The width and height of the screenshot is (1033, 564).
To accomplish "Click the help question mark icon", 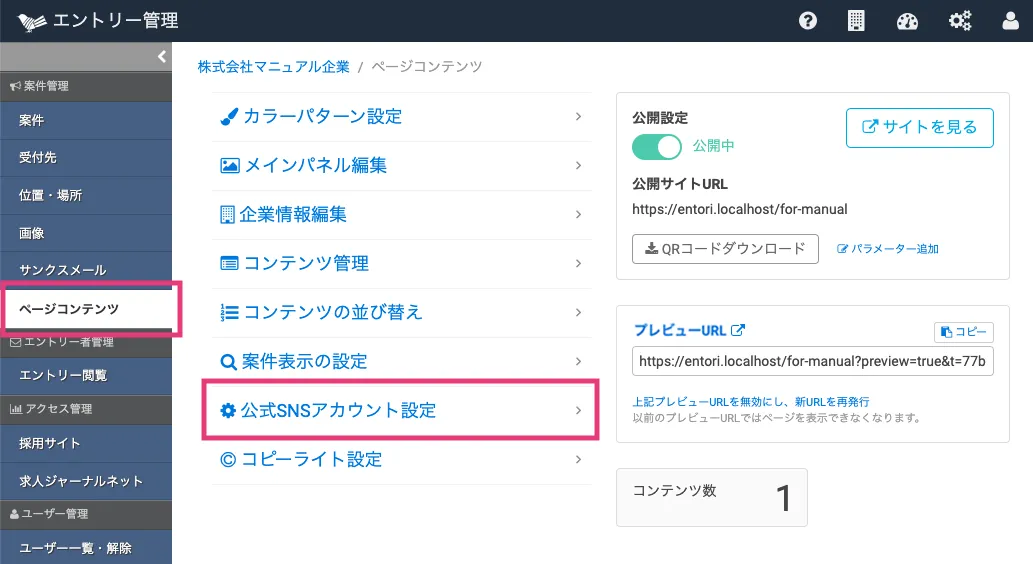I will click(x=808, y=21).
